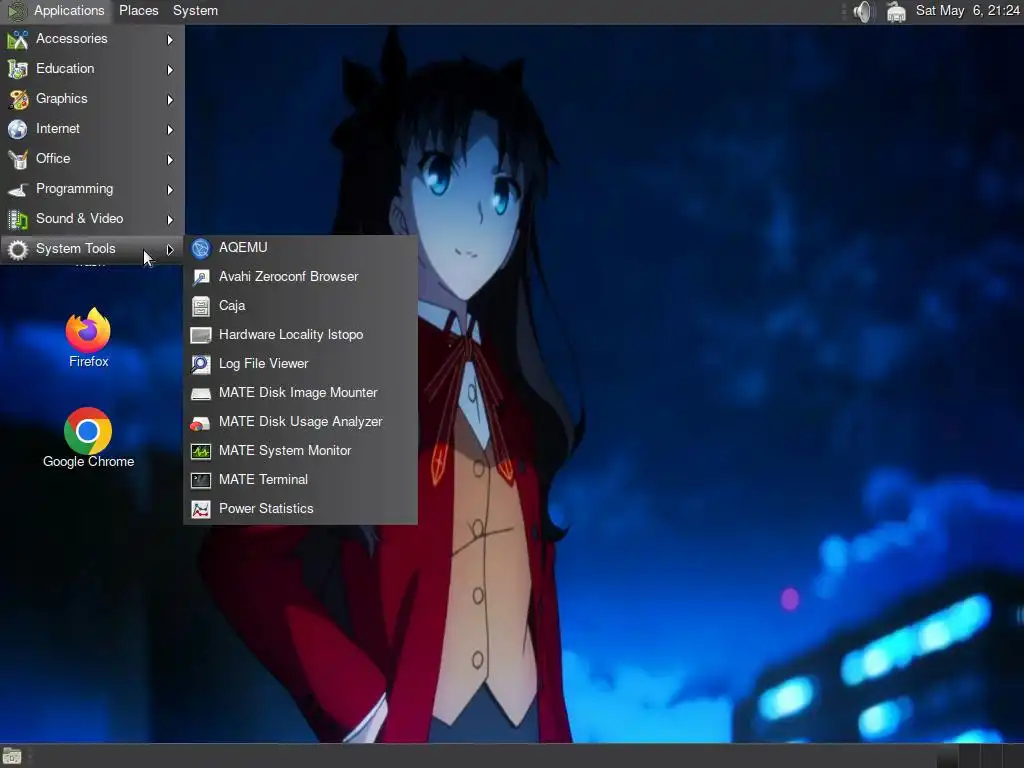Click the MATE Disk Usage Analyzer icon
The image size is (1024, 768).
tap(201, 423)
